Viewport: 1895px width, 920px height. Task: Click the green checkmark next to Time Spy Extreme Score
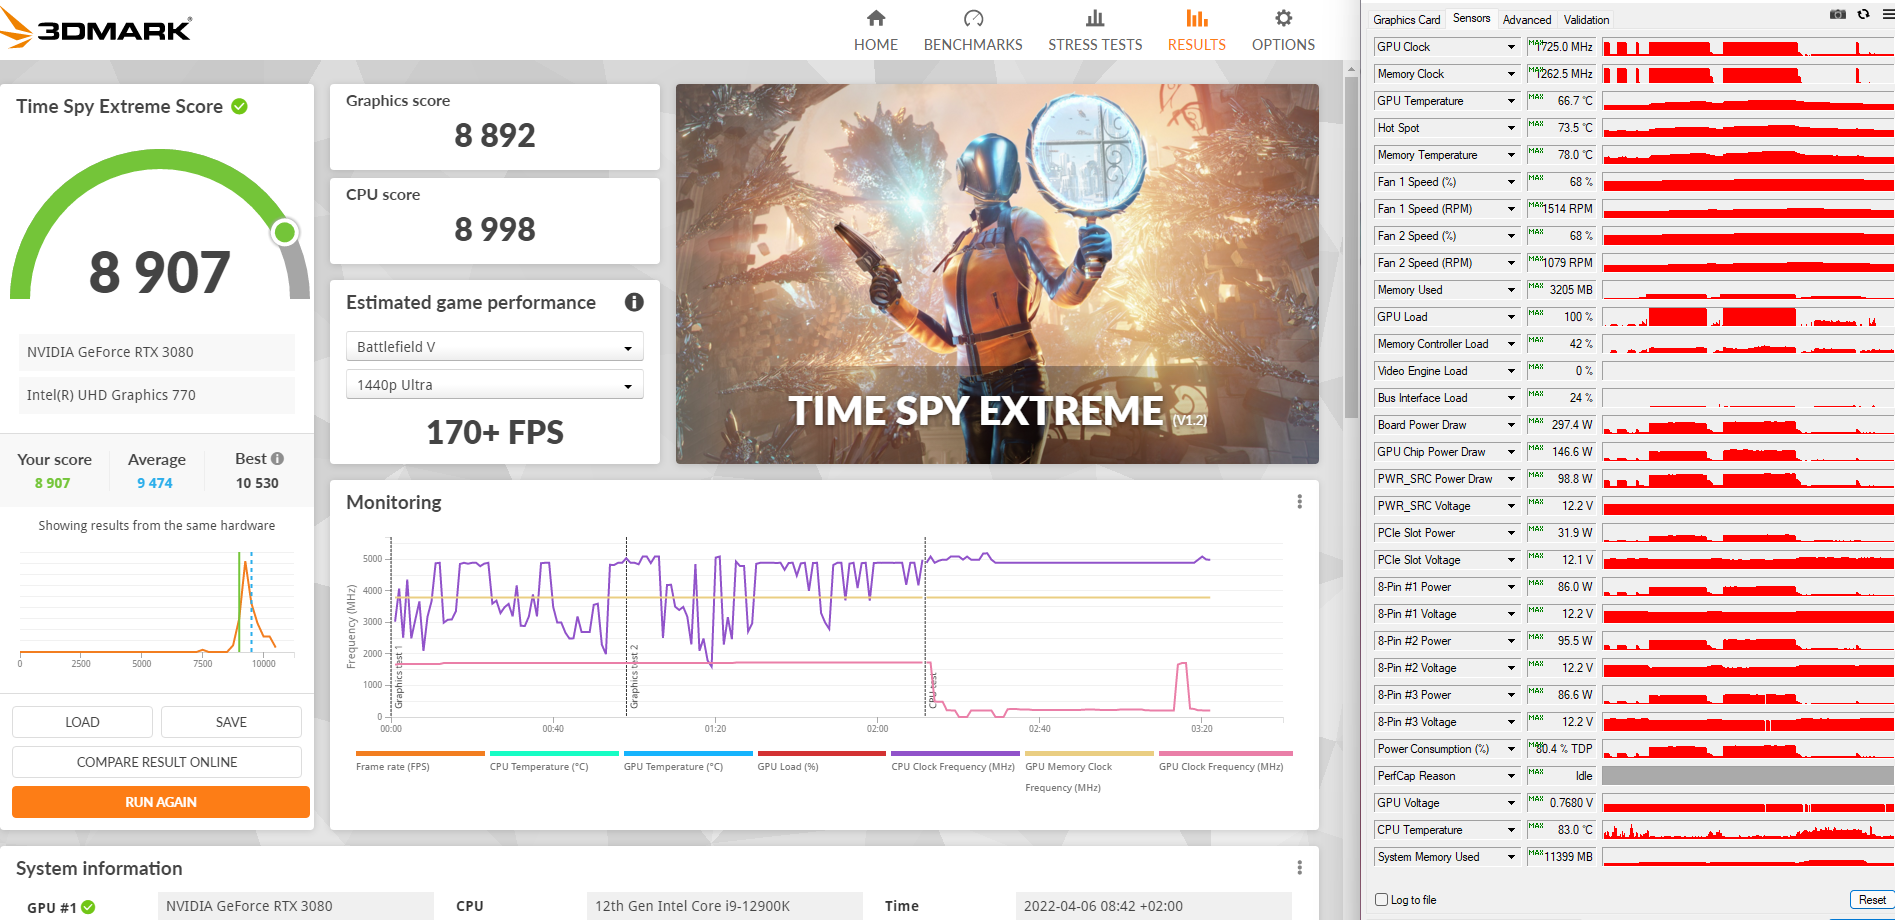pos(240,106)
